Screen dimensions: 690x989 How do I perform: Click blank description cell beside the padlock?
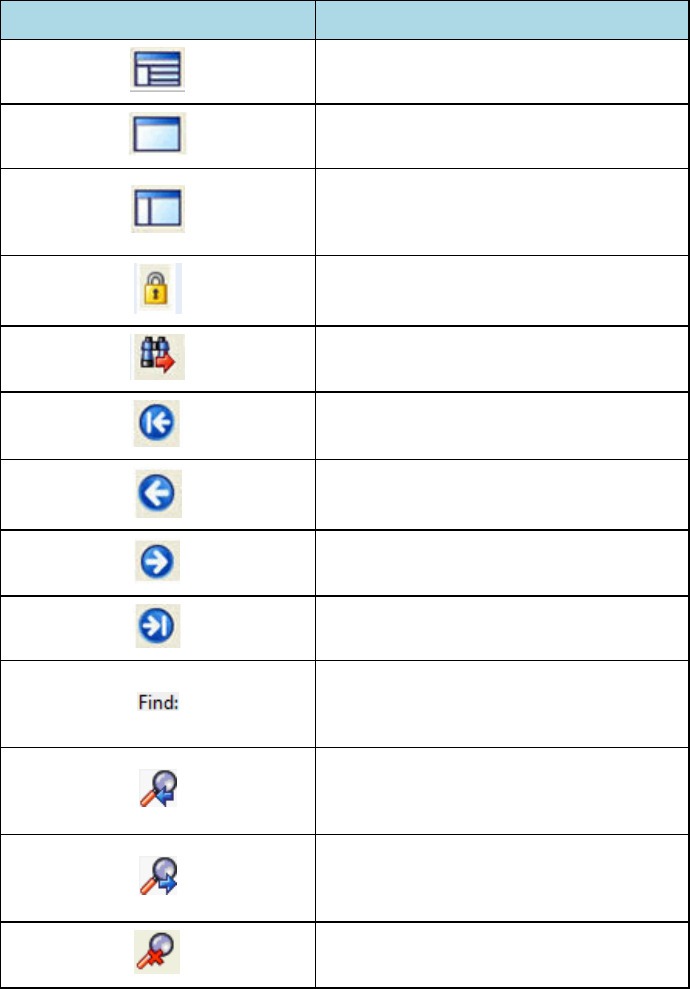pos(502,289)
